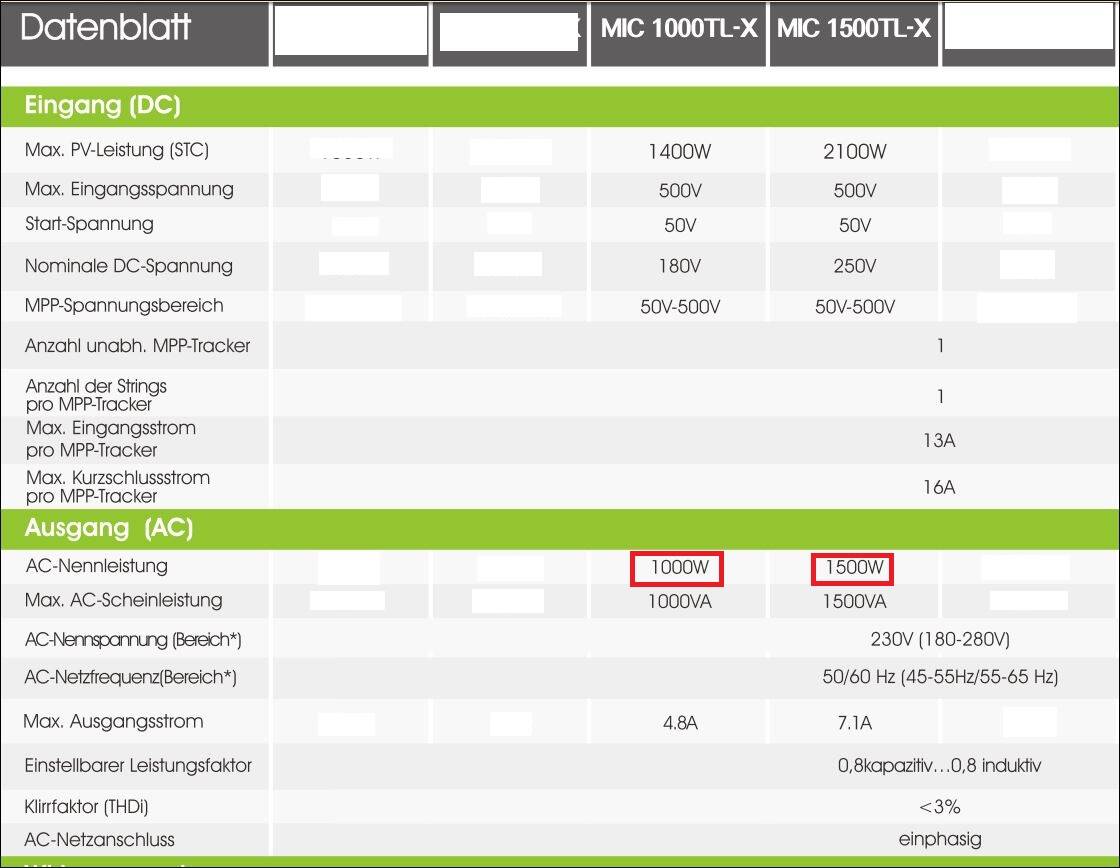Click the Eingang (DC) section heading
This screenshot has width=1120, height=868.
point(103,106)
